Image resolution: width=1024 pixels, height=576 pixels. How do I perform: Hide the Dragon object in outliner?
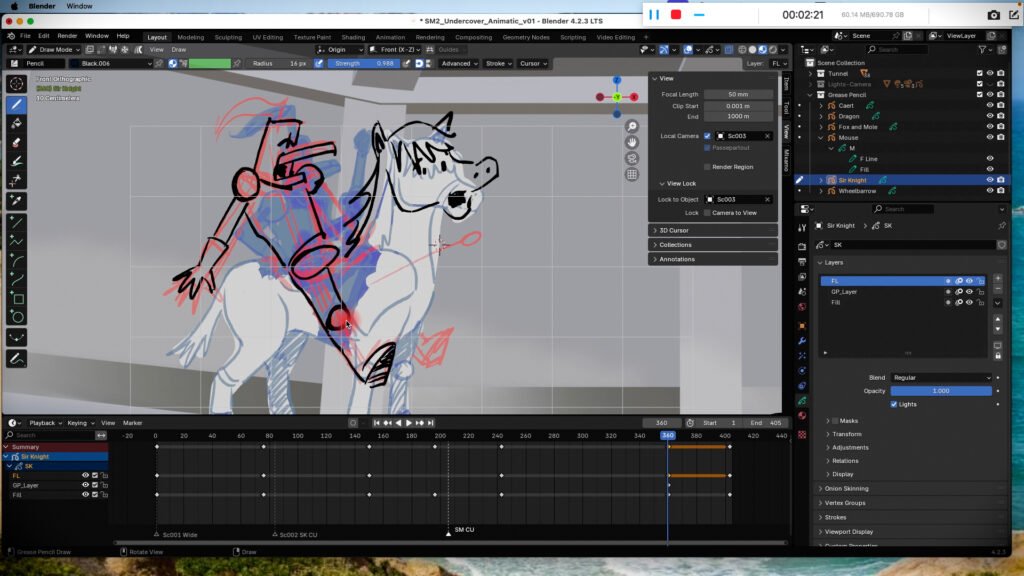[990, 116]
